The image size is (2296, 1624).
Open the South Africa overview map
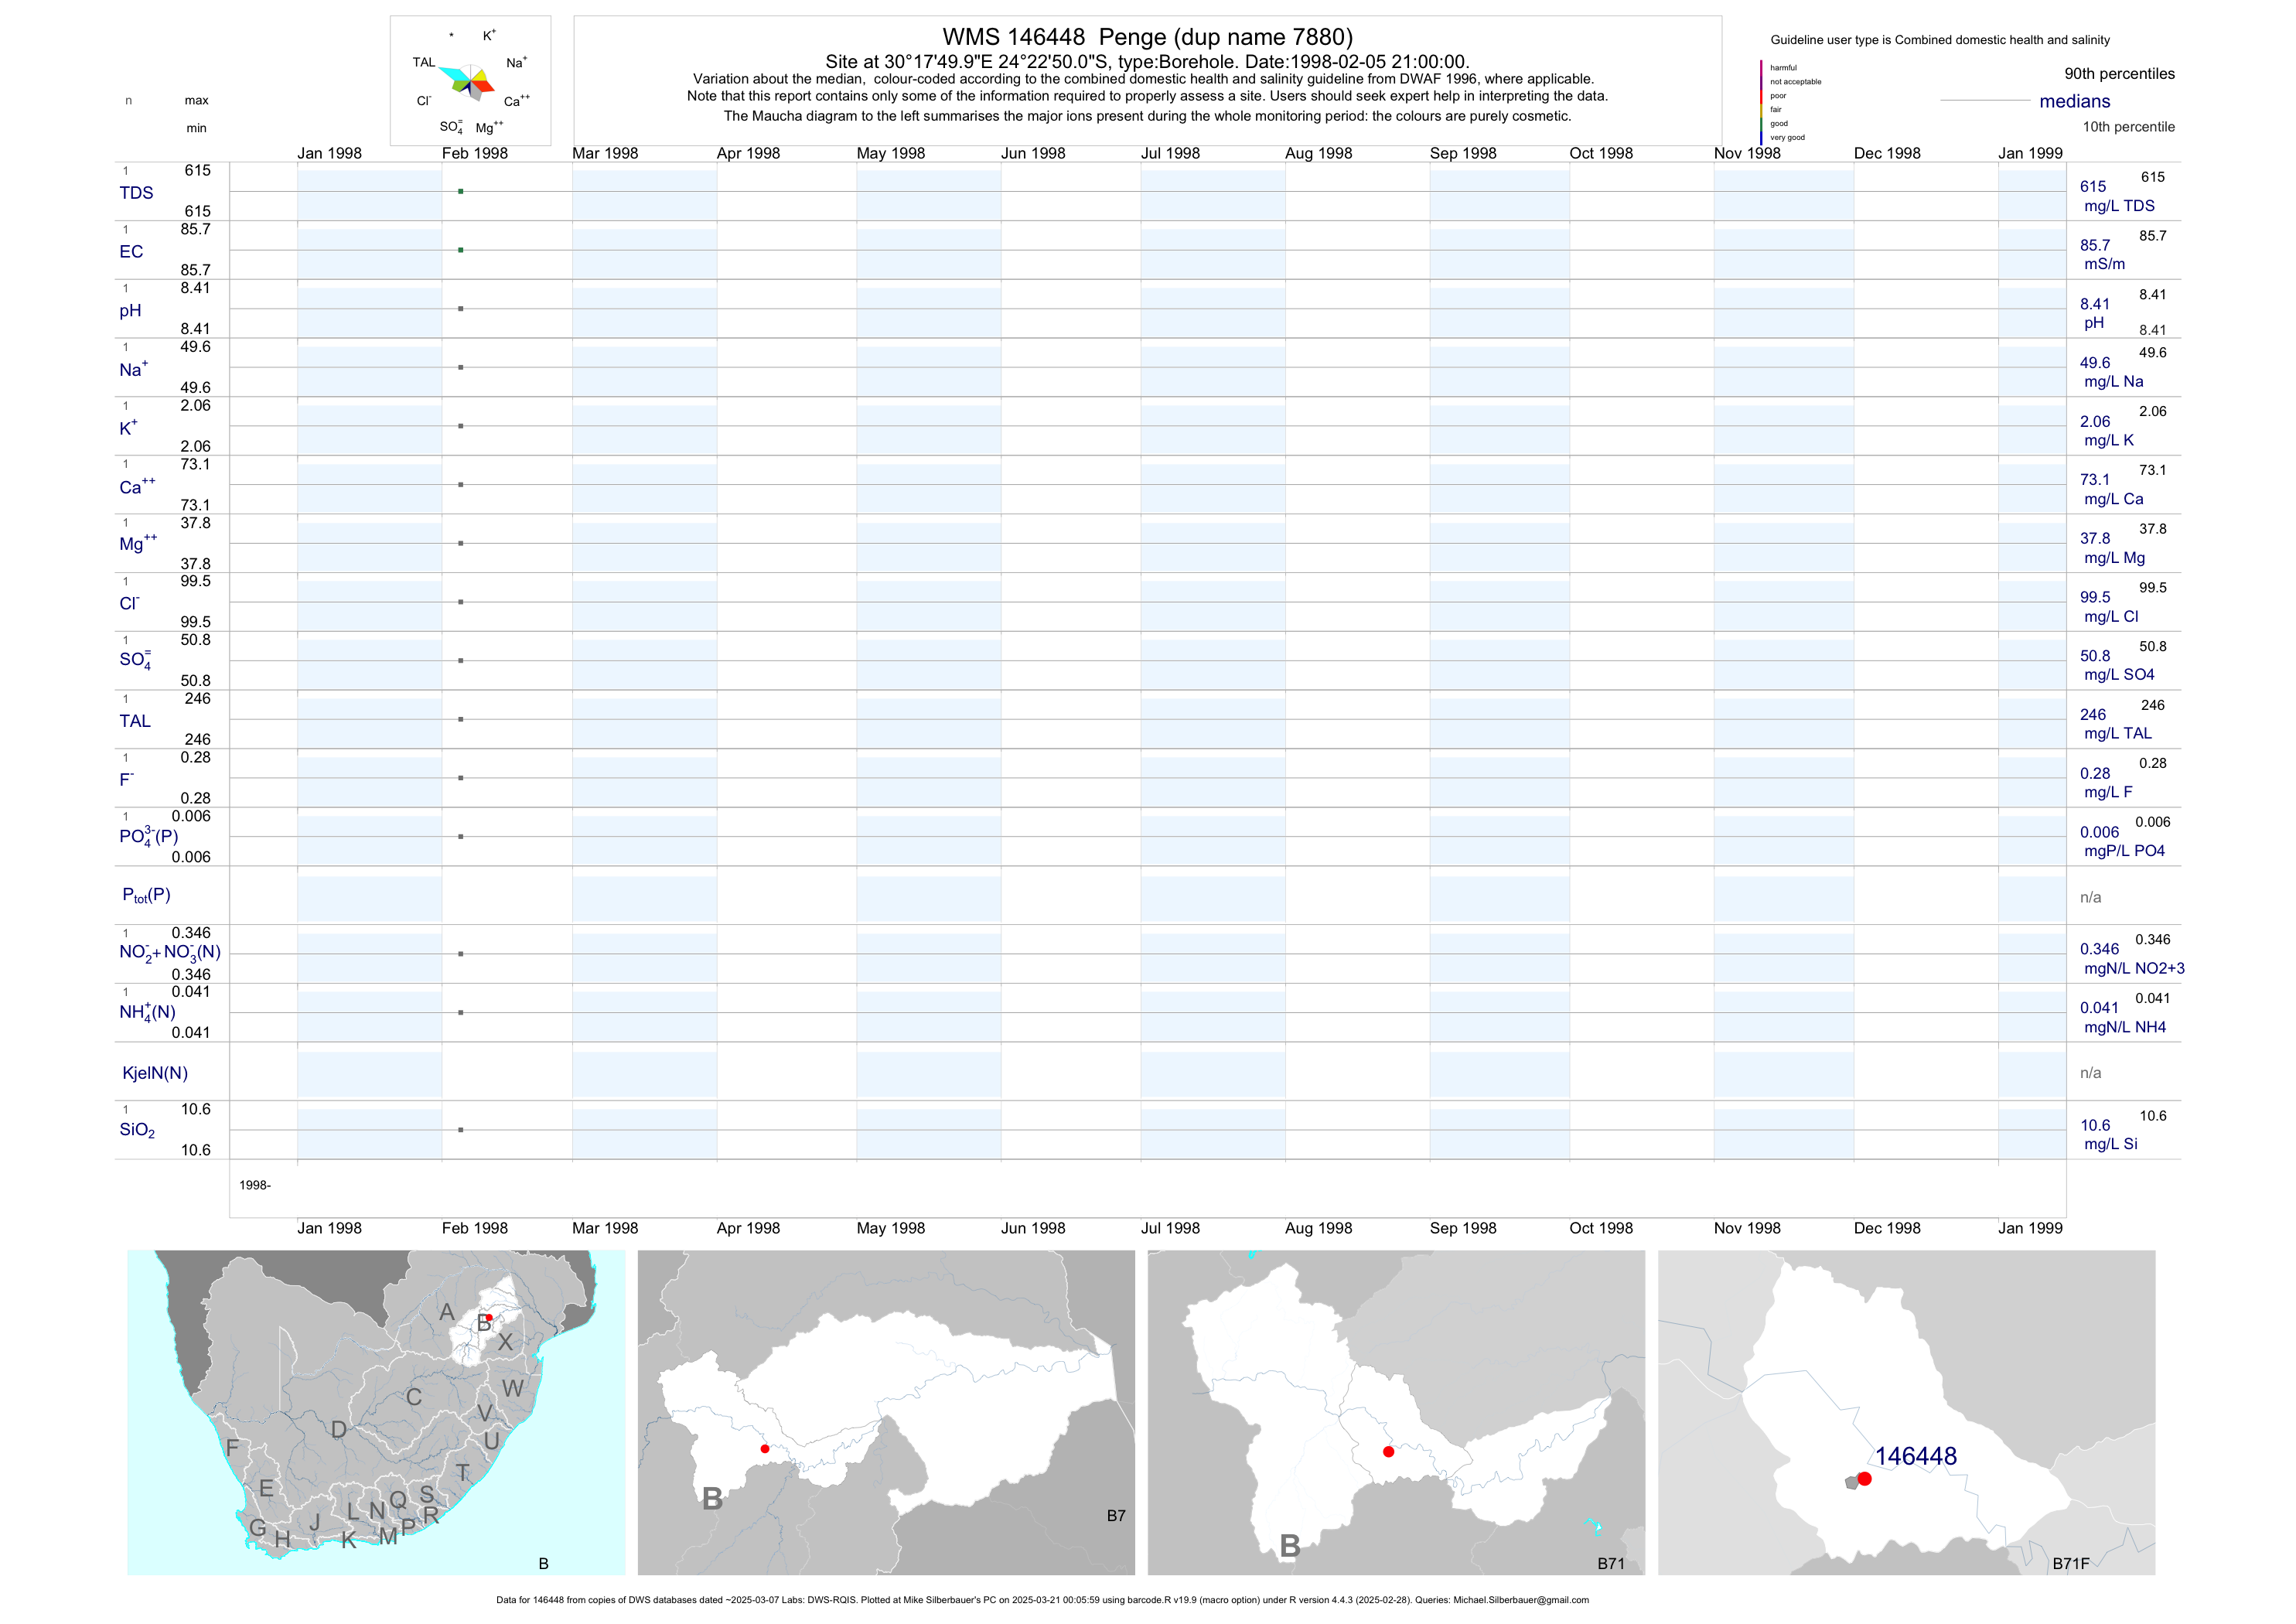click(376, 1412)
